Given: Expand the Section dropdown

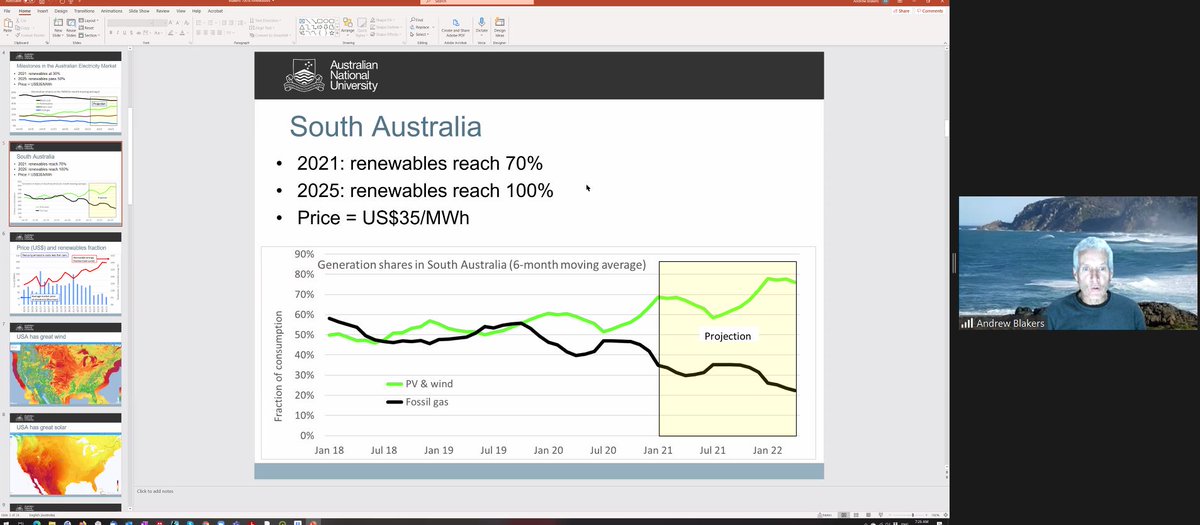Looking at the screenshot, I should pyautogui.click(x=89, y=35).
